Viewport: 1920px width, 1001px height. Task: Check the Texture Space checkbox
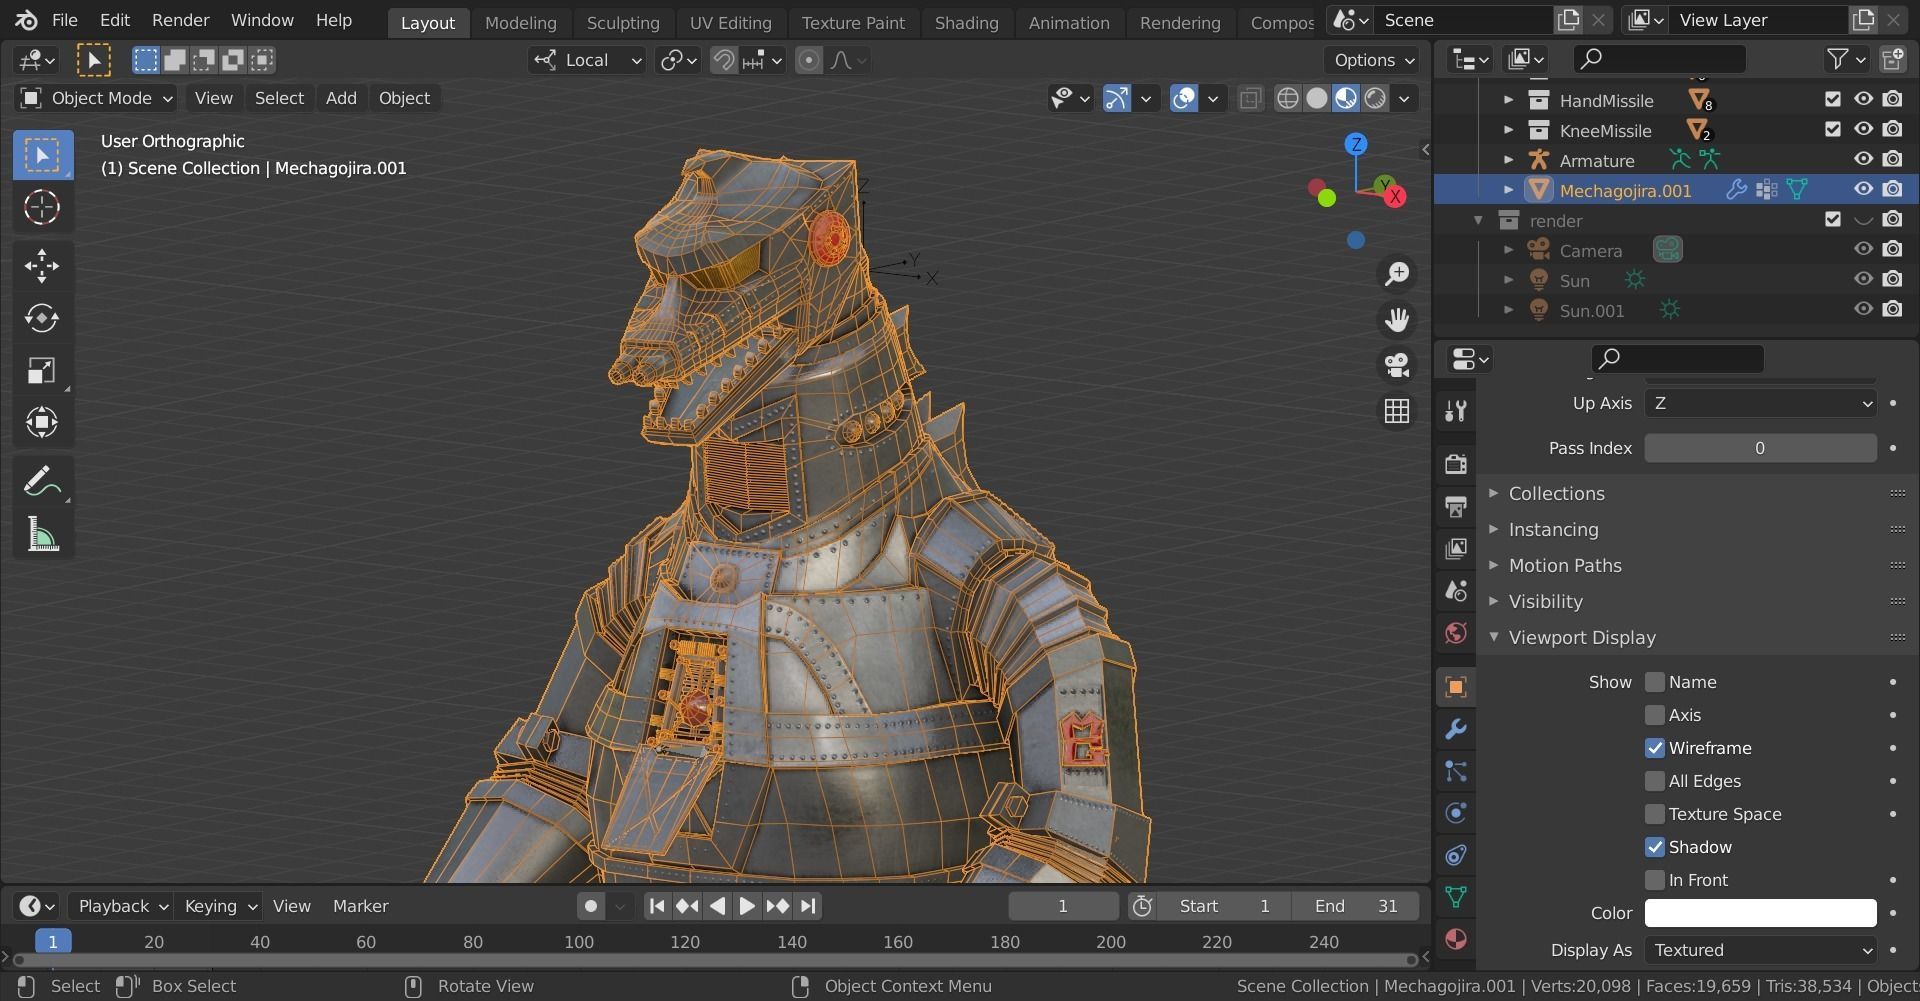(1655, 814)
